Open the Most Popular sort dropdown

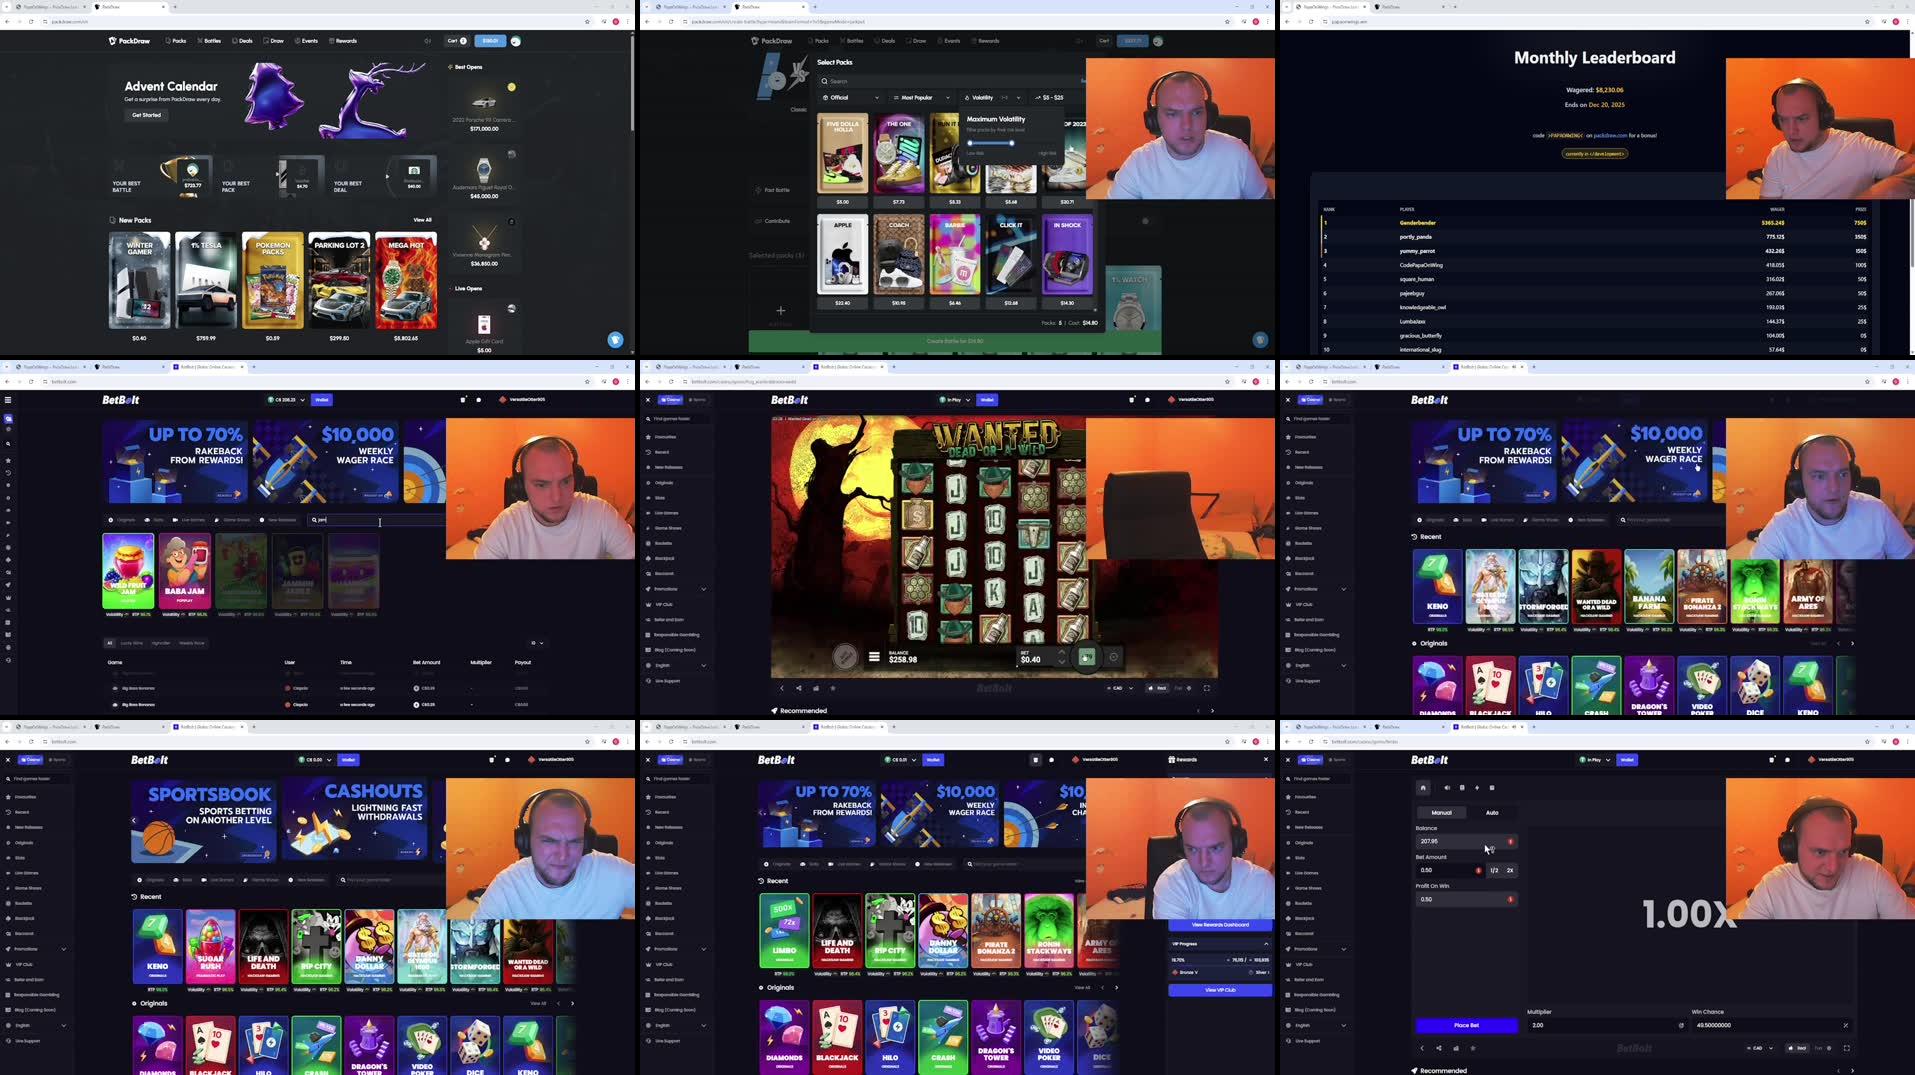coord(916,98)
